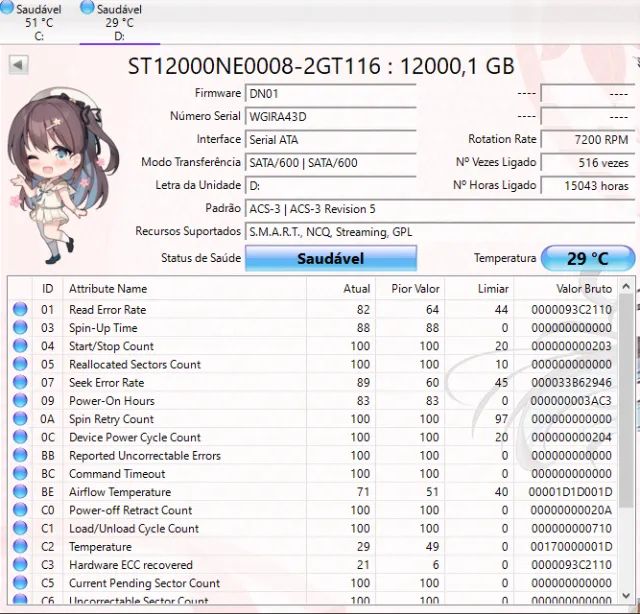Click the Nº Vezes Ligado field 516 vezes
This screenshot has width=640, height=614.
pyautogui.click(x=588, y=162)
